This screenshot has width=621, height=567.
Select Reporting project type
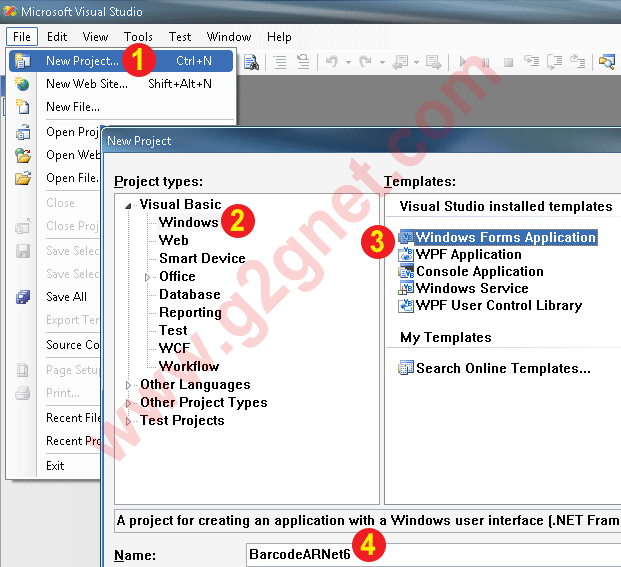[190, 312]
